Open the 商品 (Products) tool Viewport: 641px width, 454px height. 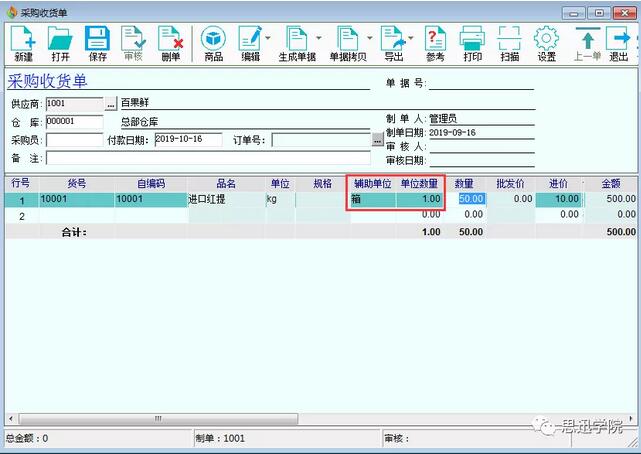point(213,44)
